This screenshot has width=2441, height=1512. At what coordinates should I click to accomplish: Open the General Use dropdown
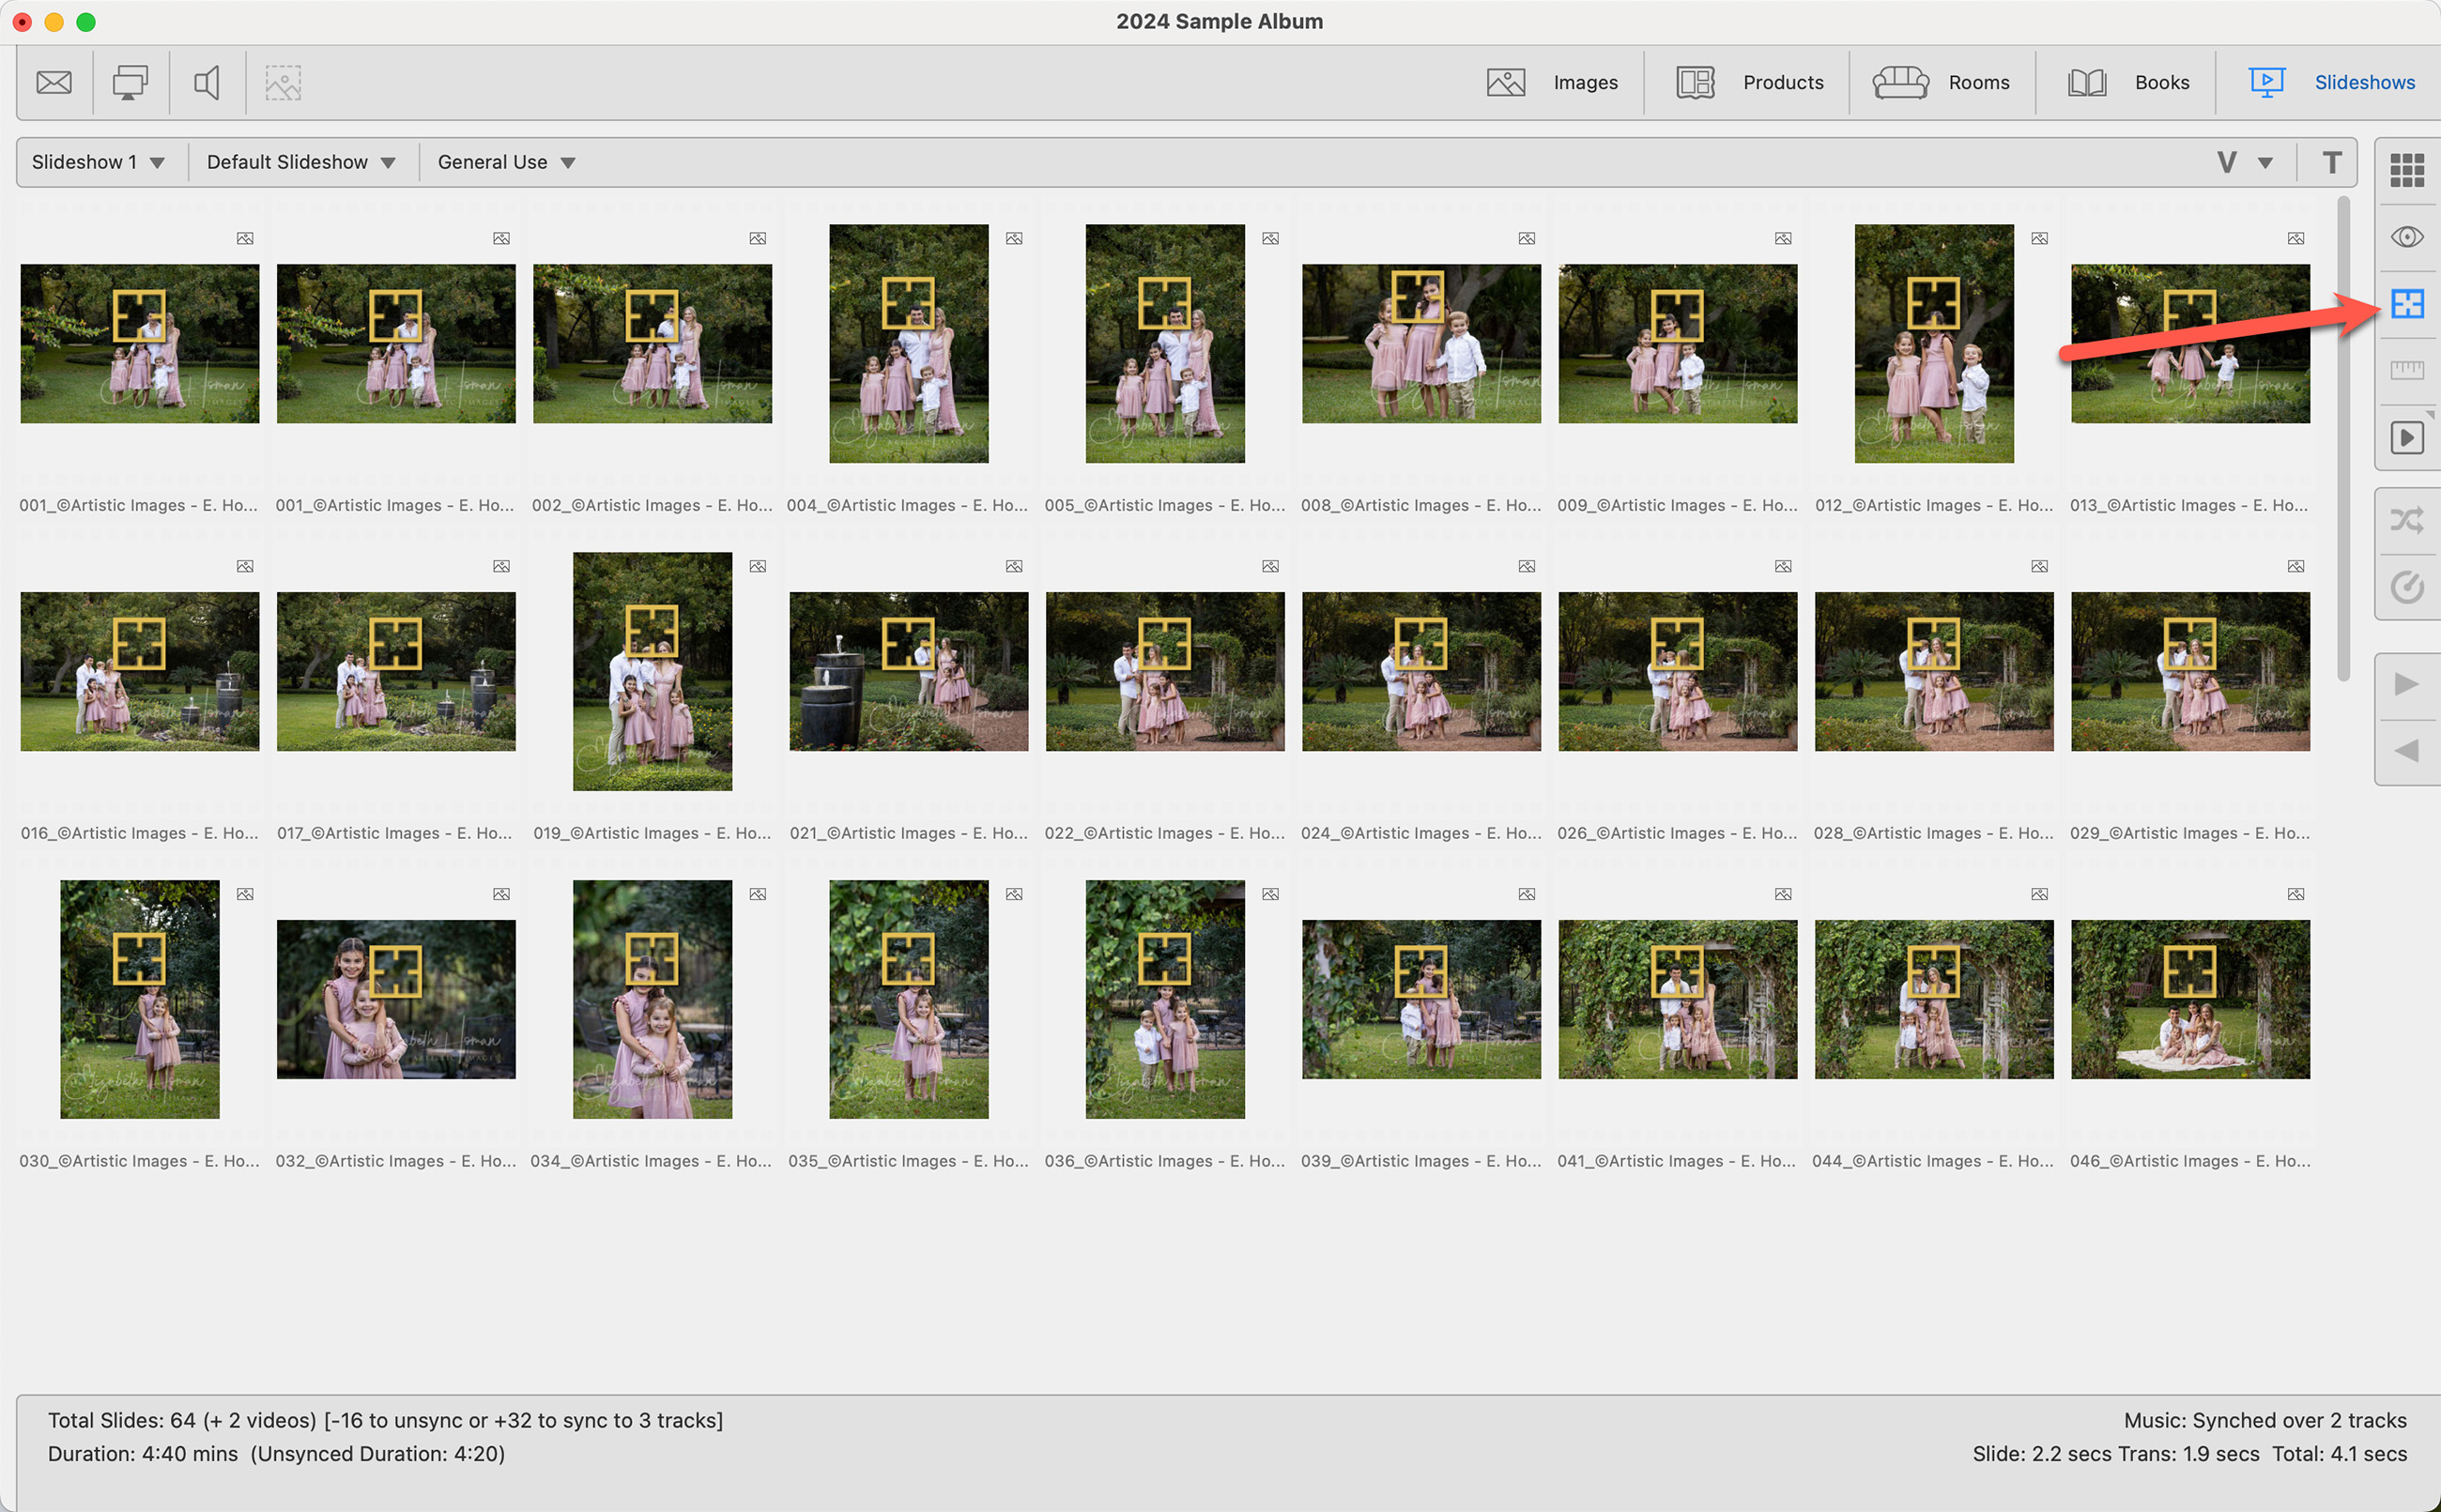pos(506,162)
